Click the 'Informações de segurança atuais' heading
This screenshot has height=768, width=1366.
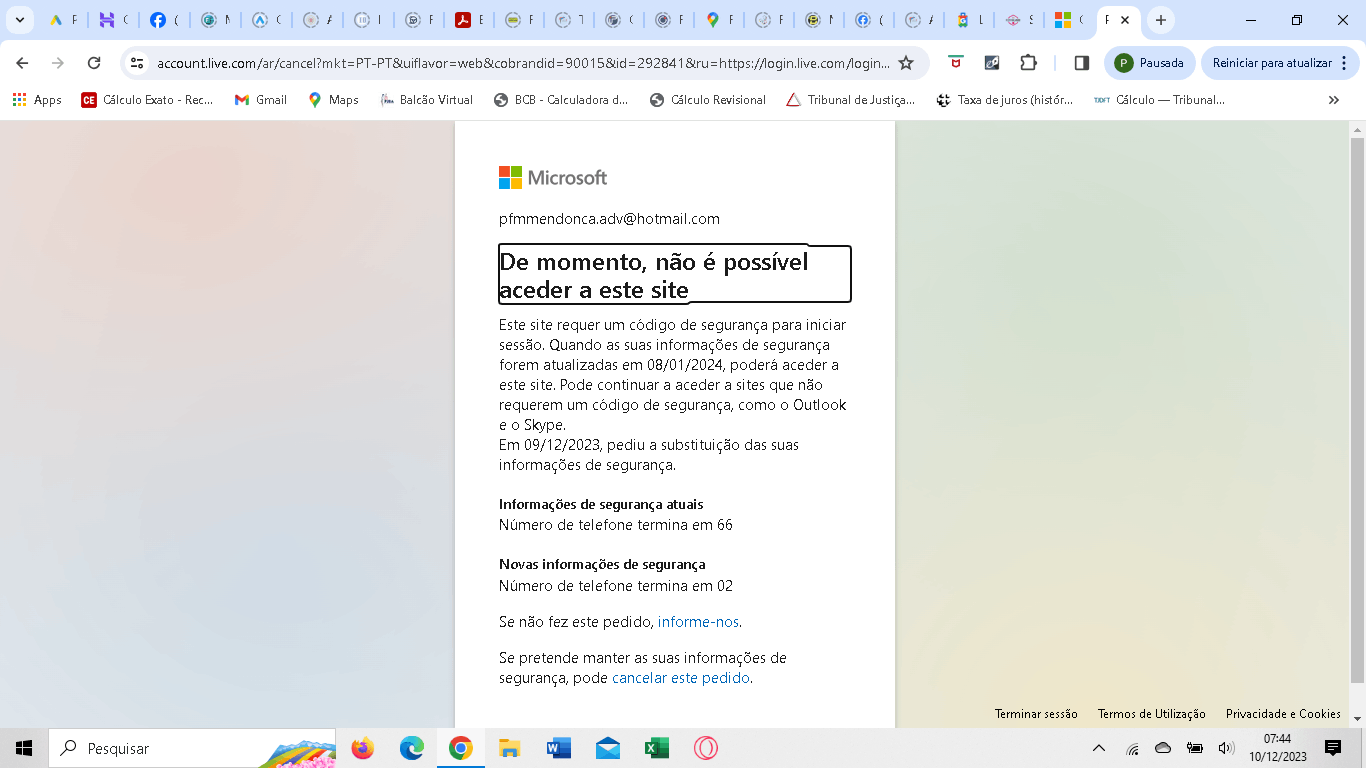click(601, 505)
